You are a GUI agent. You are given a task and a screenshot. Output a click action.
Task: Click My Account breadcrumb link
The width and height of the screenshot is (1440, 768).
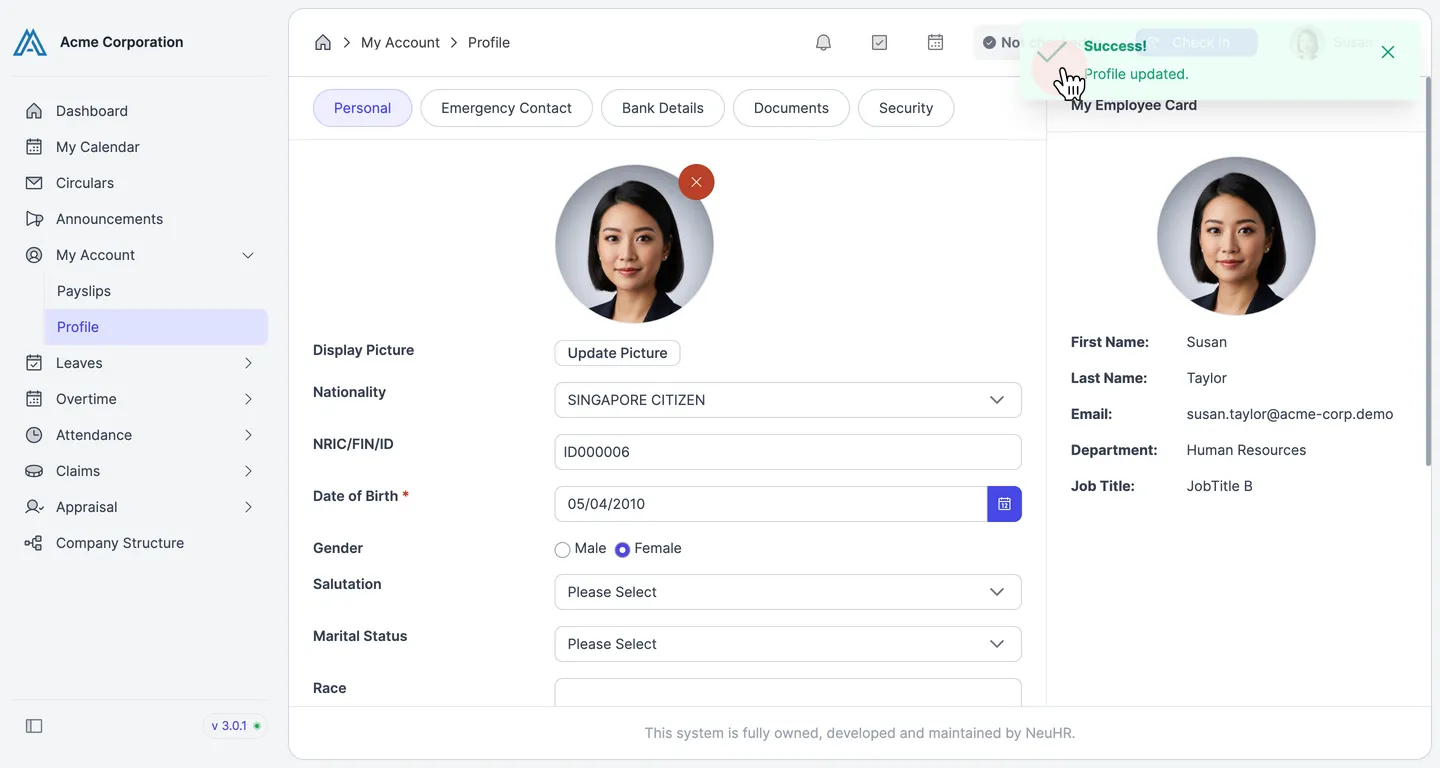[x=400, y=42]
